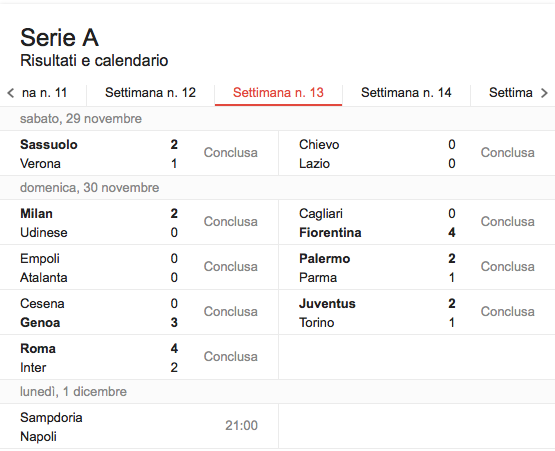Open the Juventus vs Torino match
This screenshot has height=451, width=555.
(x=417, y=312)
